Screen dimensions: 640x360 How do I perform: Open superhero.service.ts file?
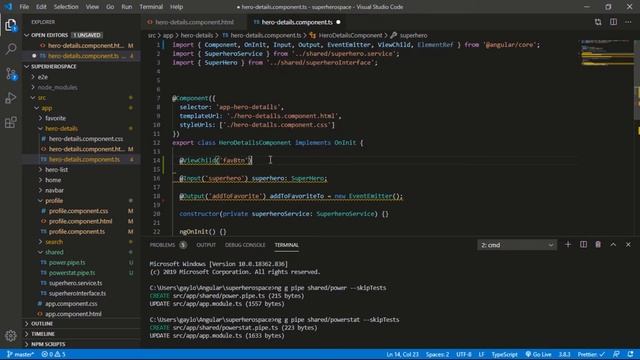76,283
